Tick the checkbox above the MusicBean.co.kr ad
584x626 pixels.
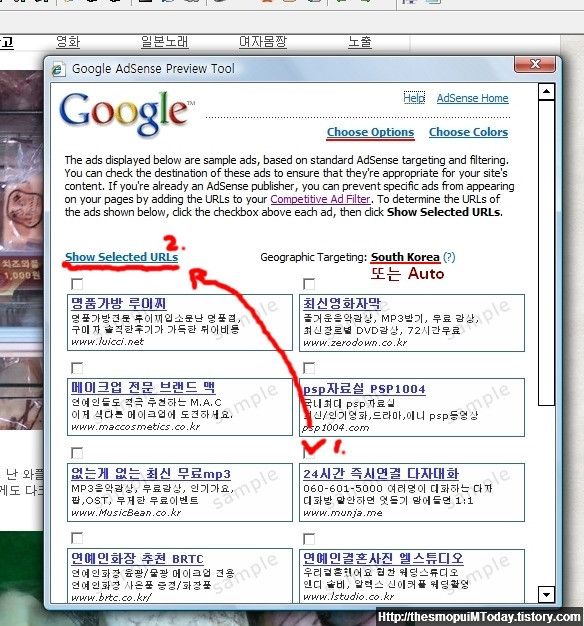[77, 453]
